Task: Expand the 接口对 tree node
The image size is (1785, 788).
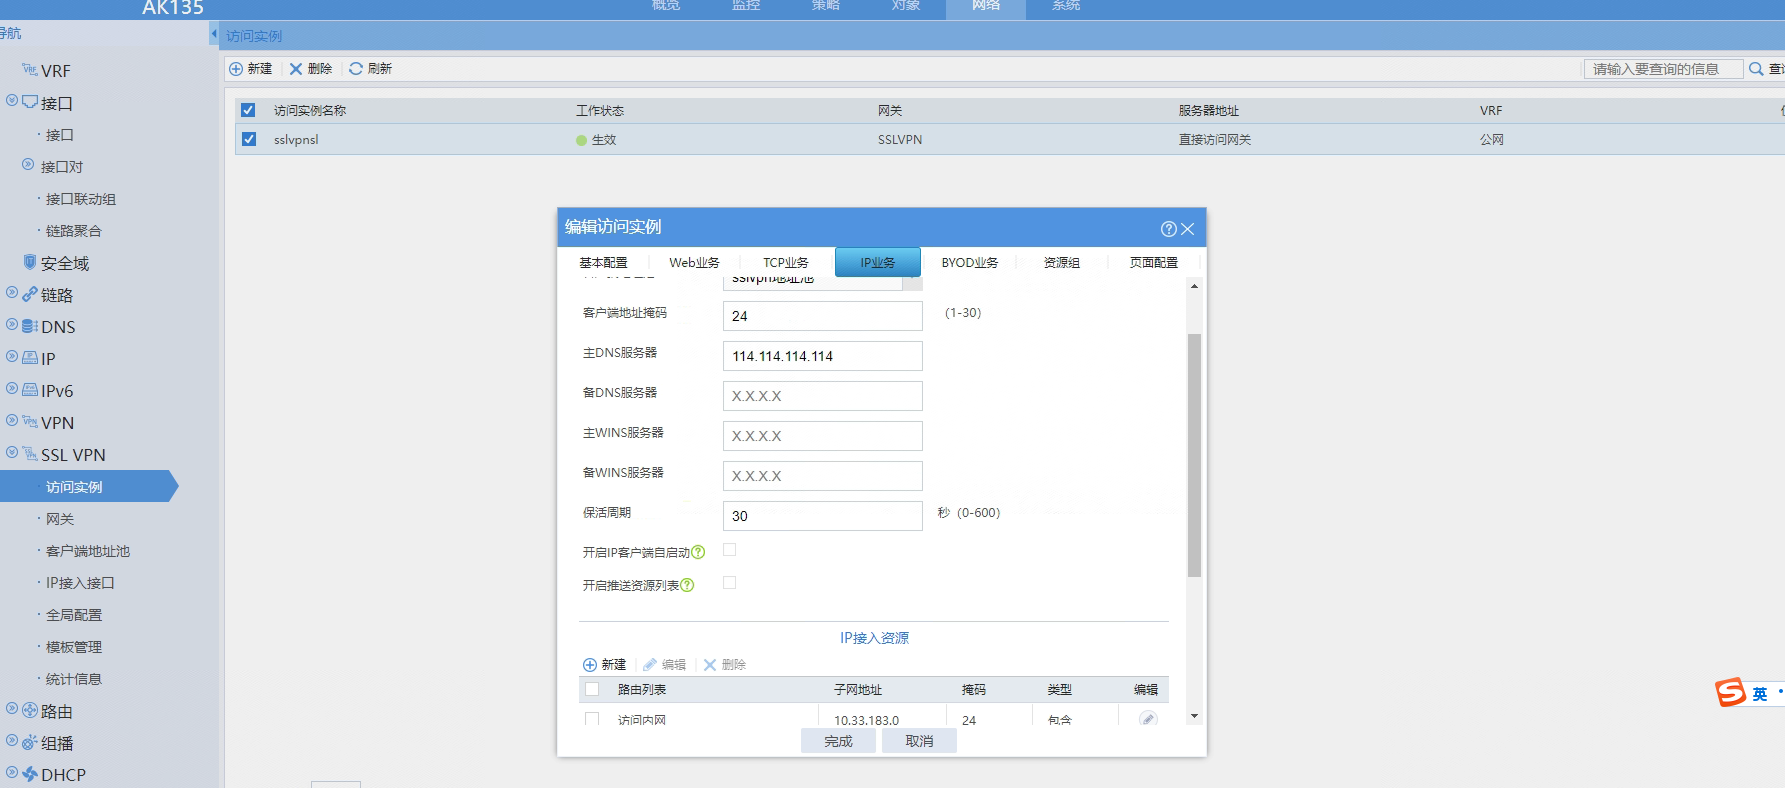Action: pos(28,165)
